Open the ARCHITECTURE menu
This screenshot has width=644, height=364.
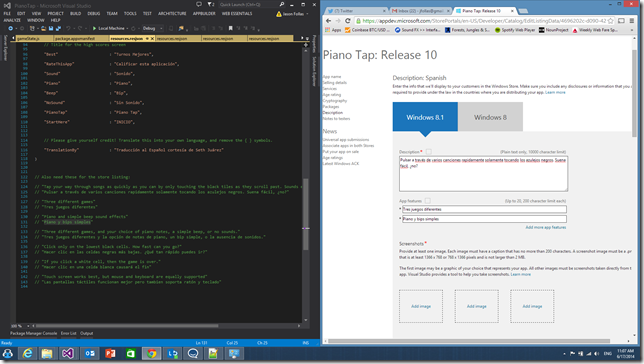click(x=172, y=14)
